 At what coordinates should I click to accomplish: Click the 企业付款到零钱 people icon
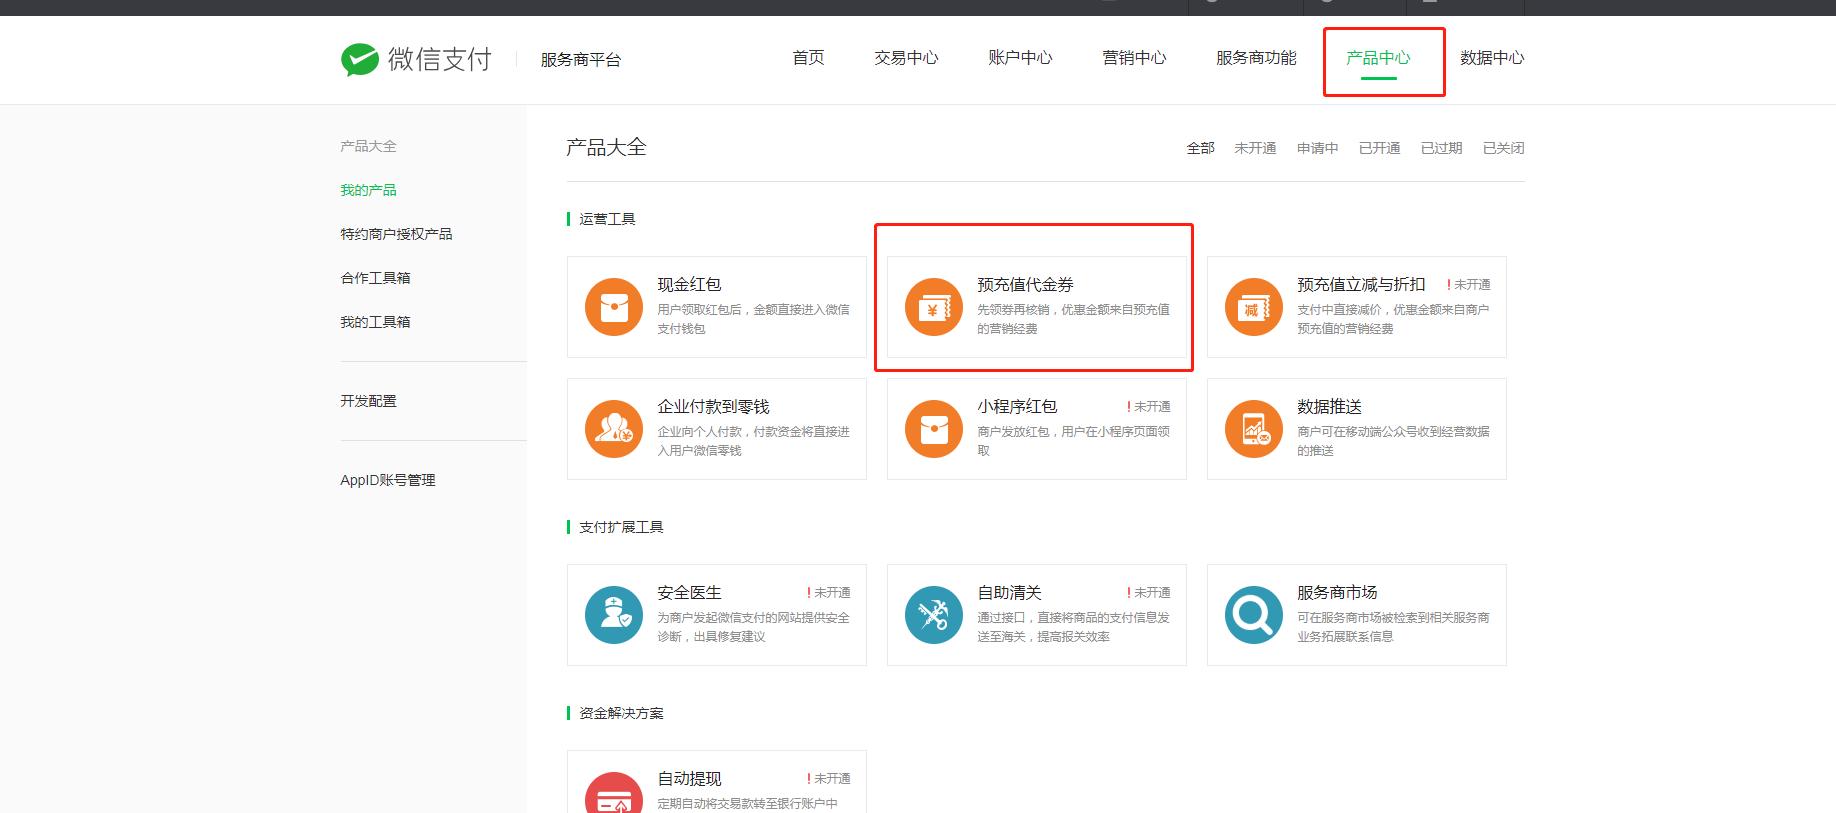coord(614,429)
